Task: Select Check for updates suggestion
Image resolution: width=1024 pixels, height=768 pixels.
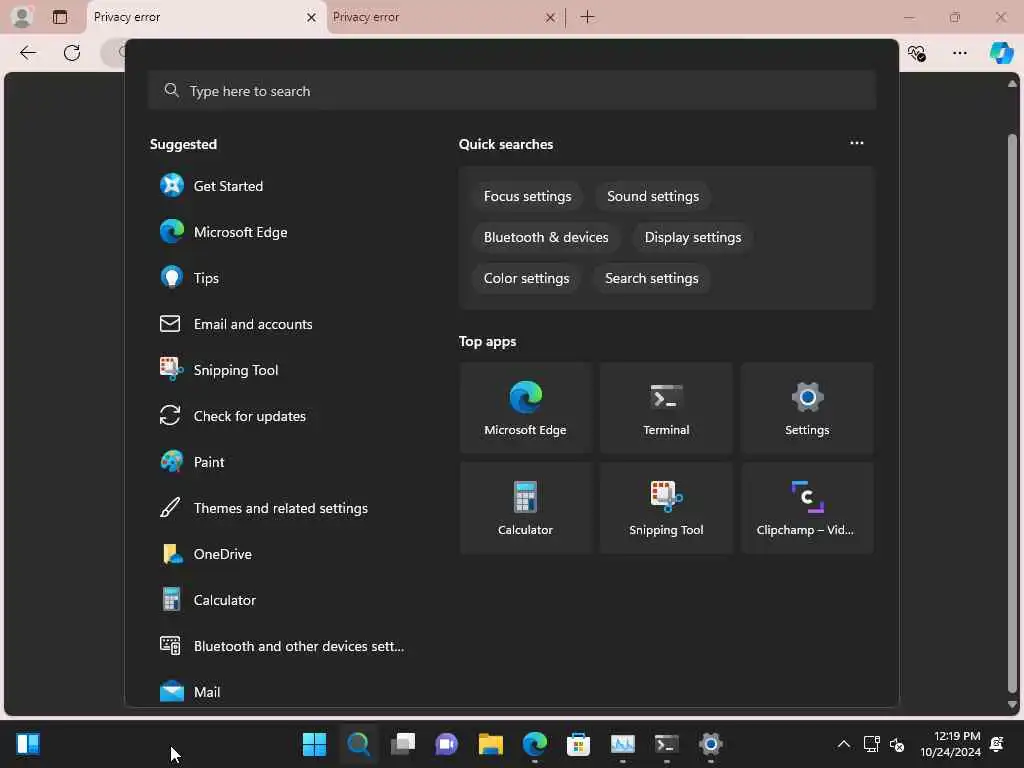Action: click(x=283, y=416)
